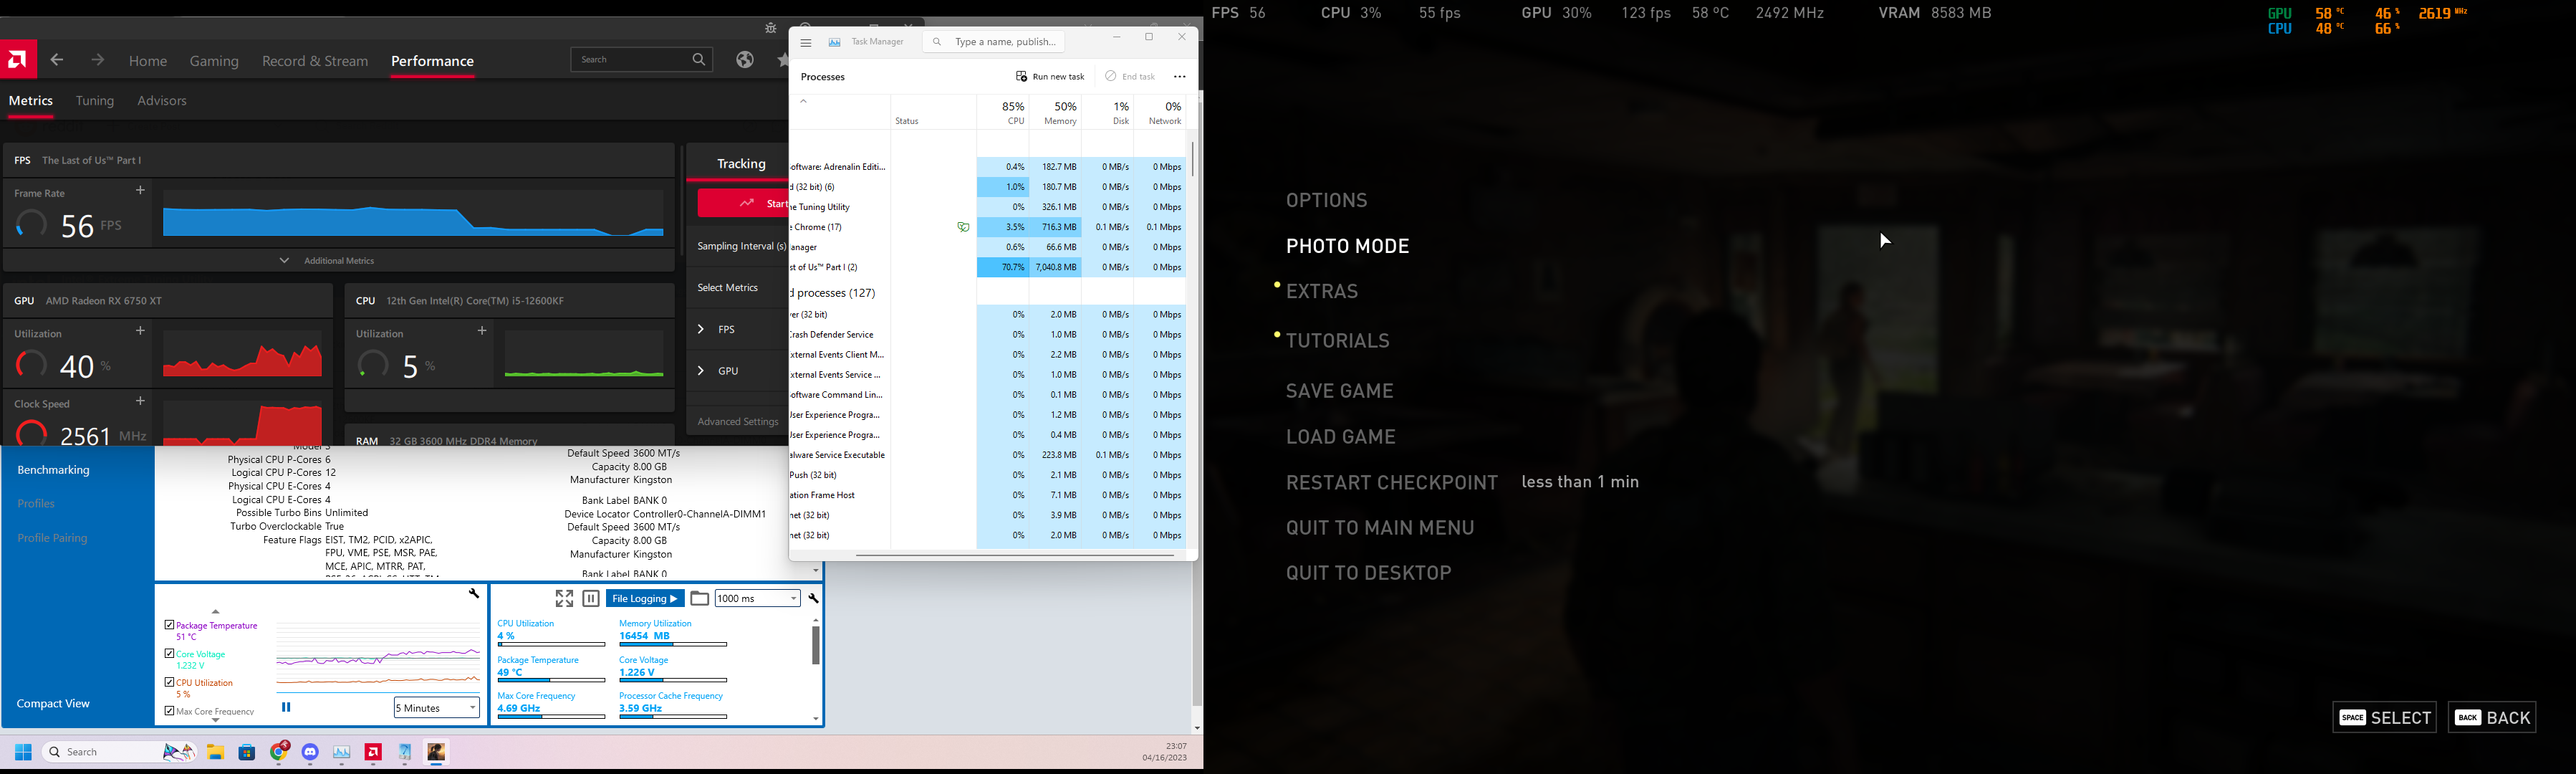
Task: Open the web browser globe icon
Action: 745,60
